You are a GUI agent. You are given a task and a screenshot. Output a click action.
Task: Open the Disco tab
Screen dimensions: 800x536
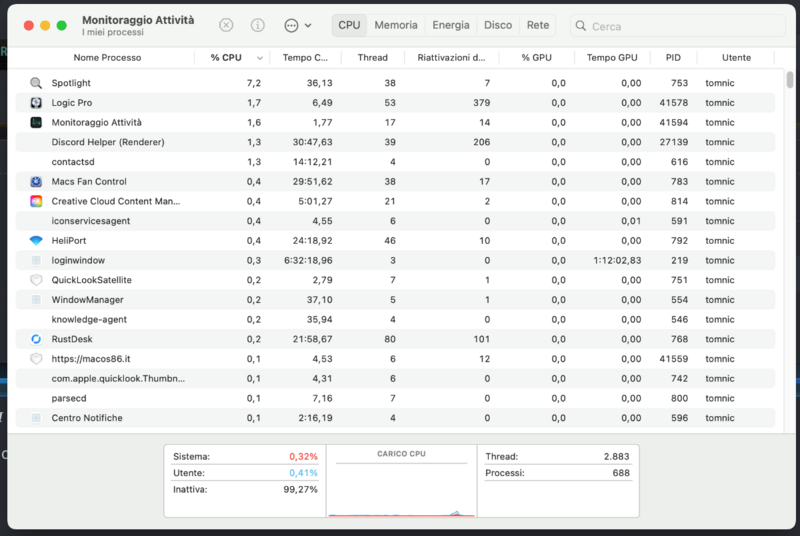coord(498,25)
